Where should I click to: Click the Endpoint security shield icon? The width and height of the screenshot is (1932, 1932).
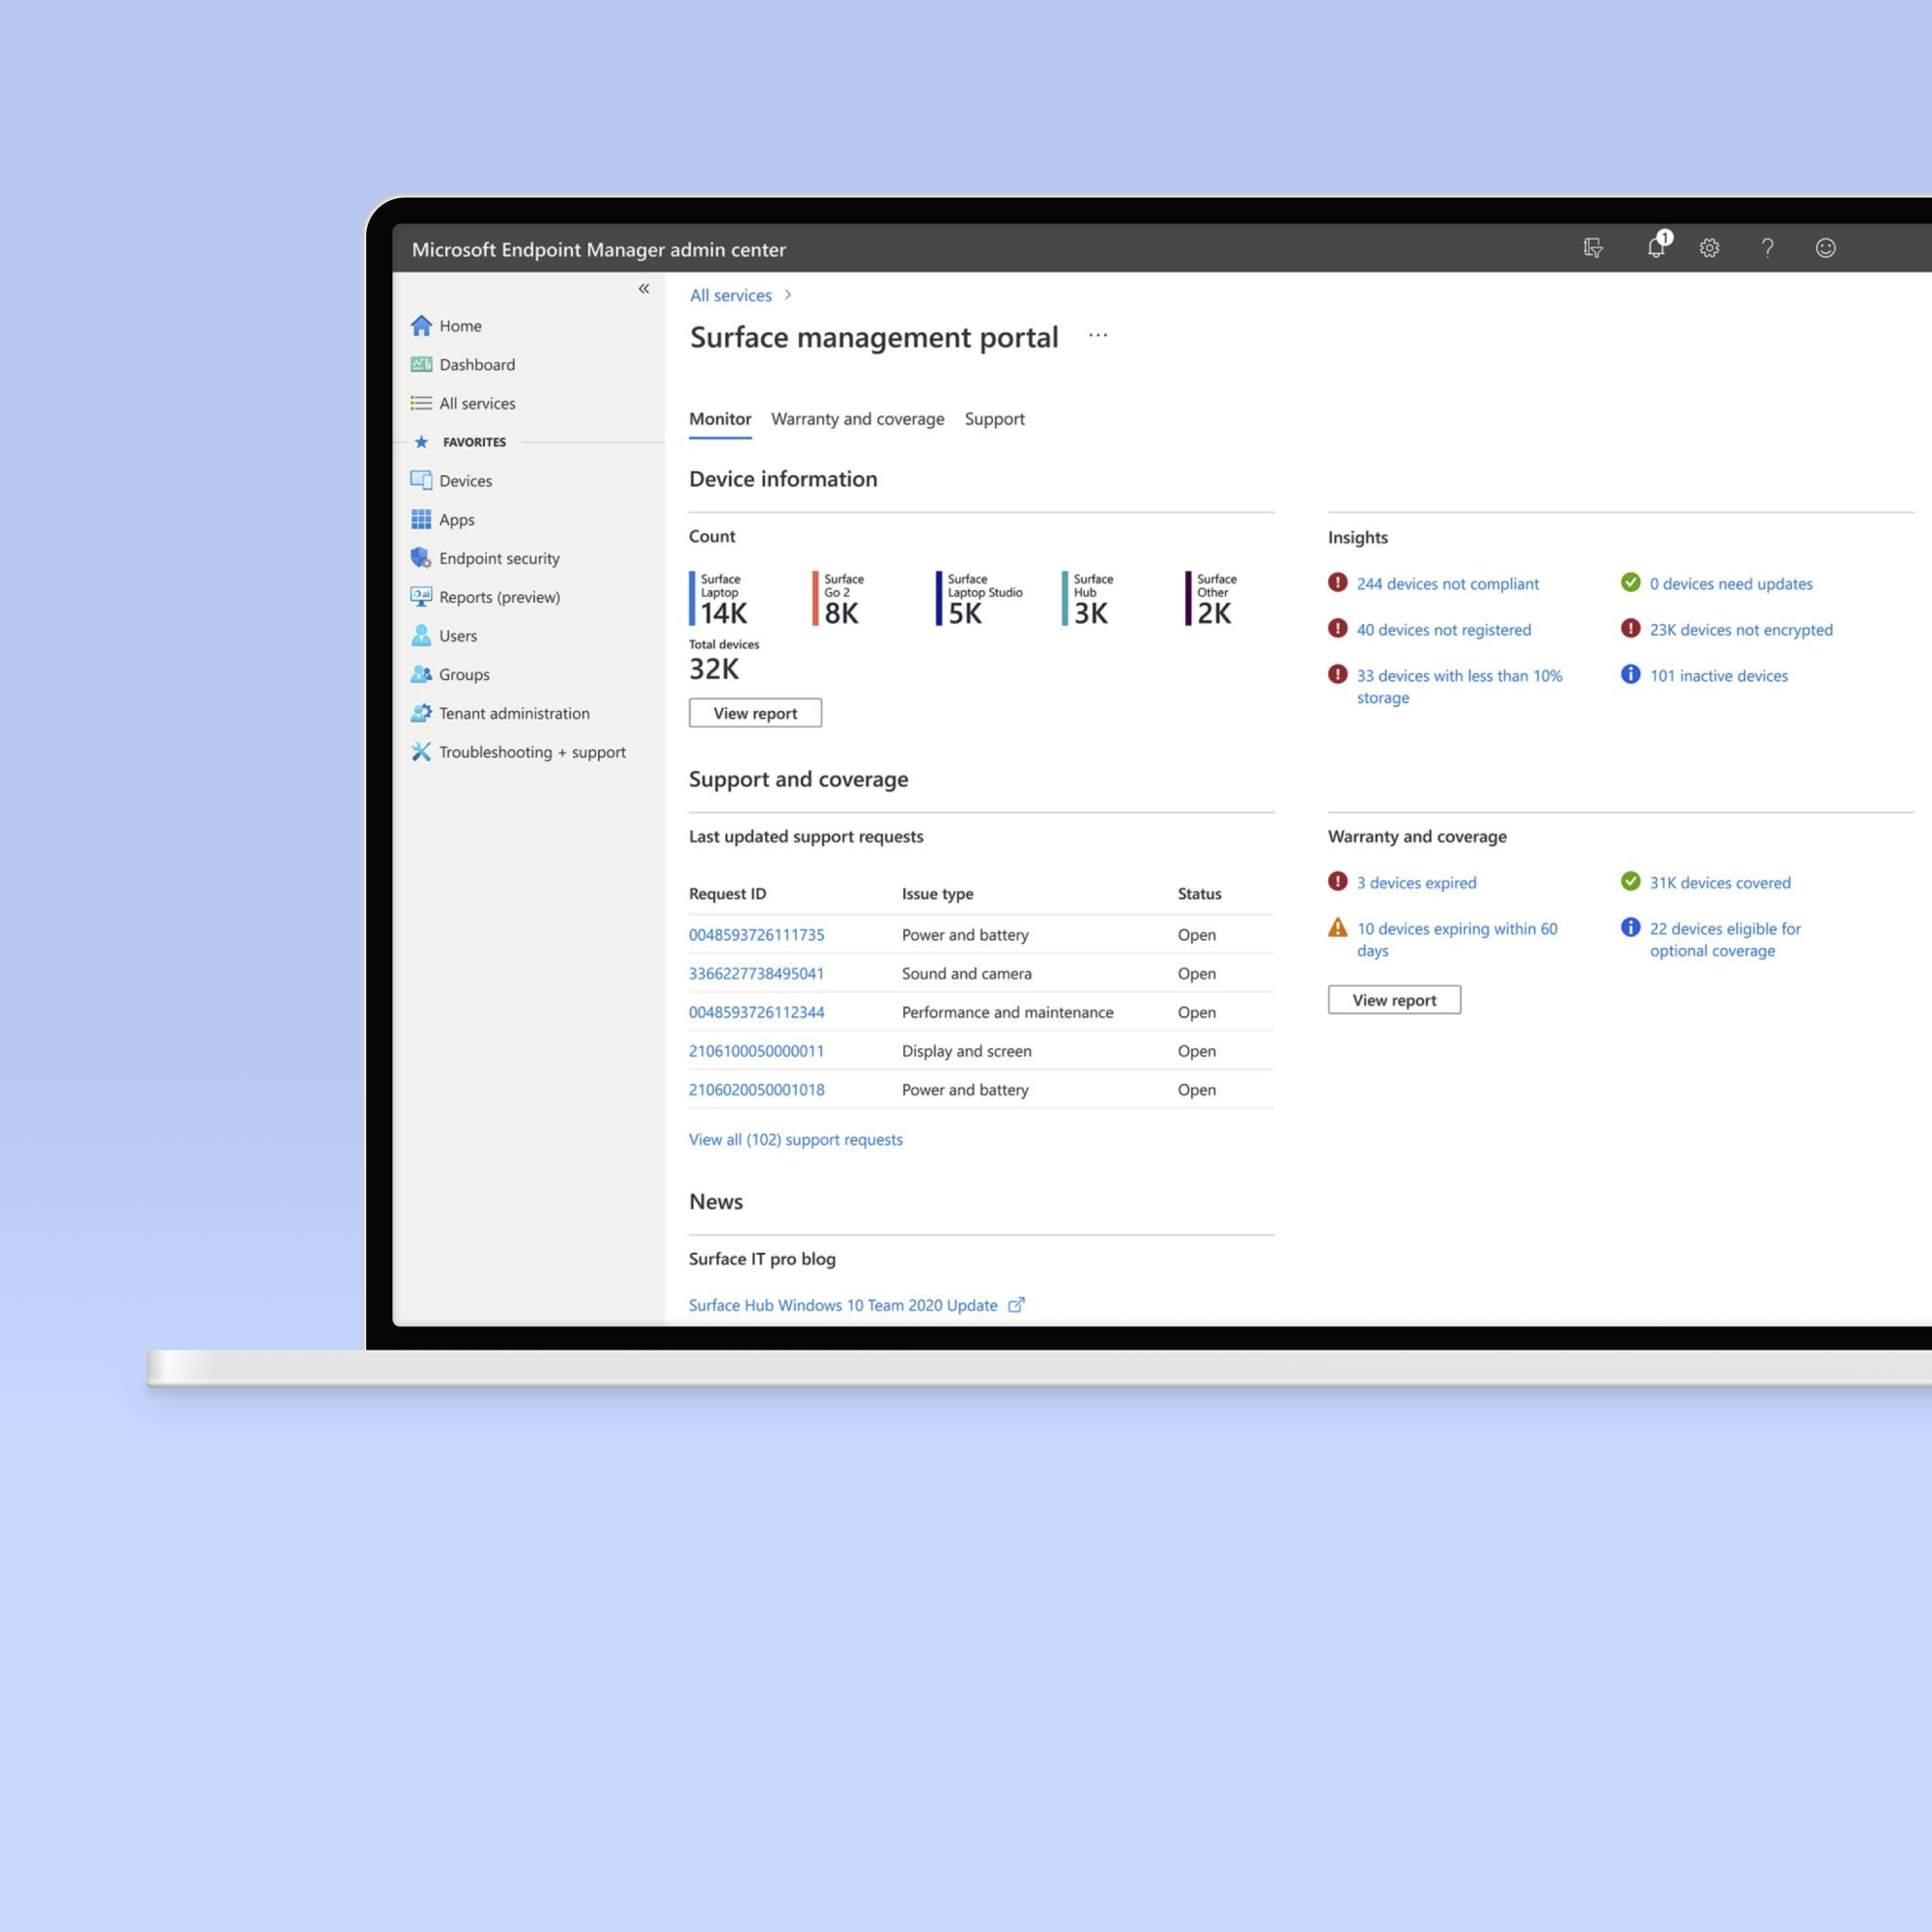click(x=421, y=558)
